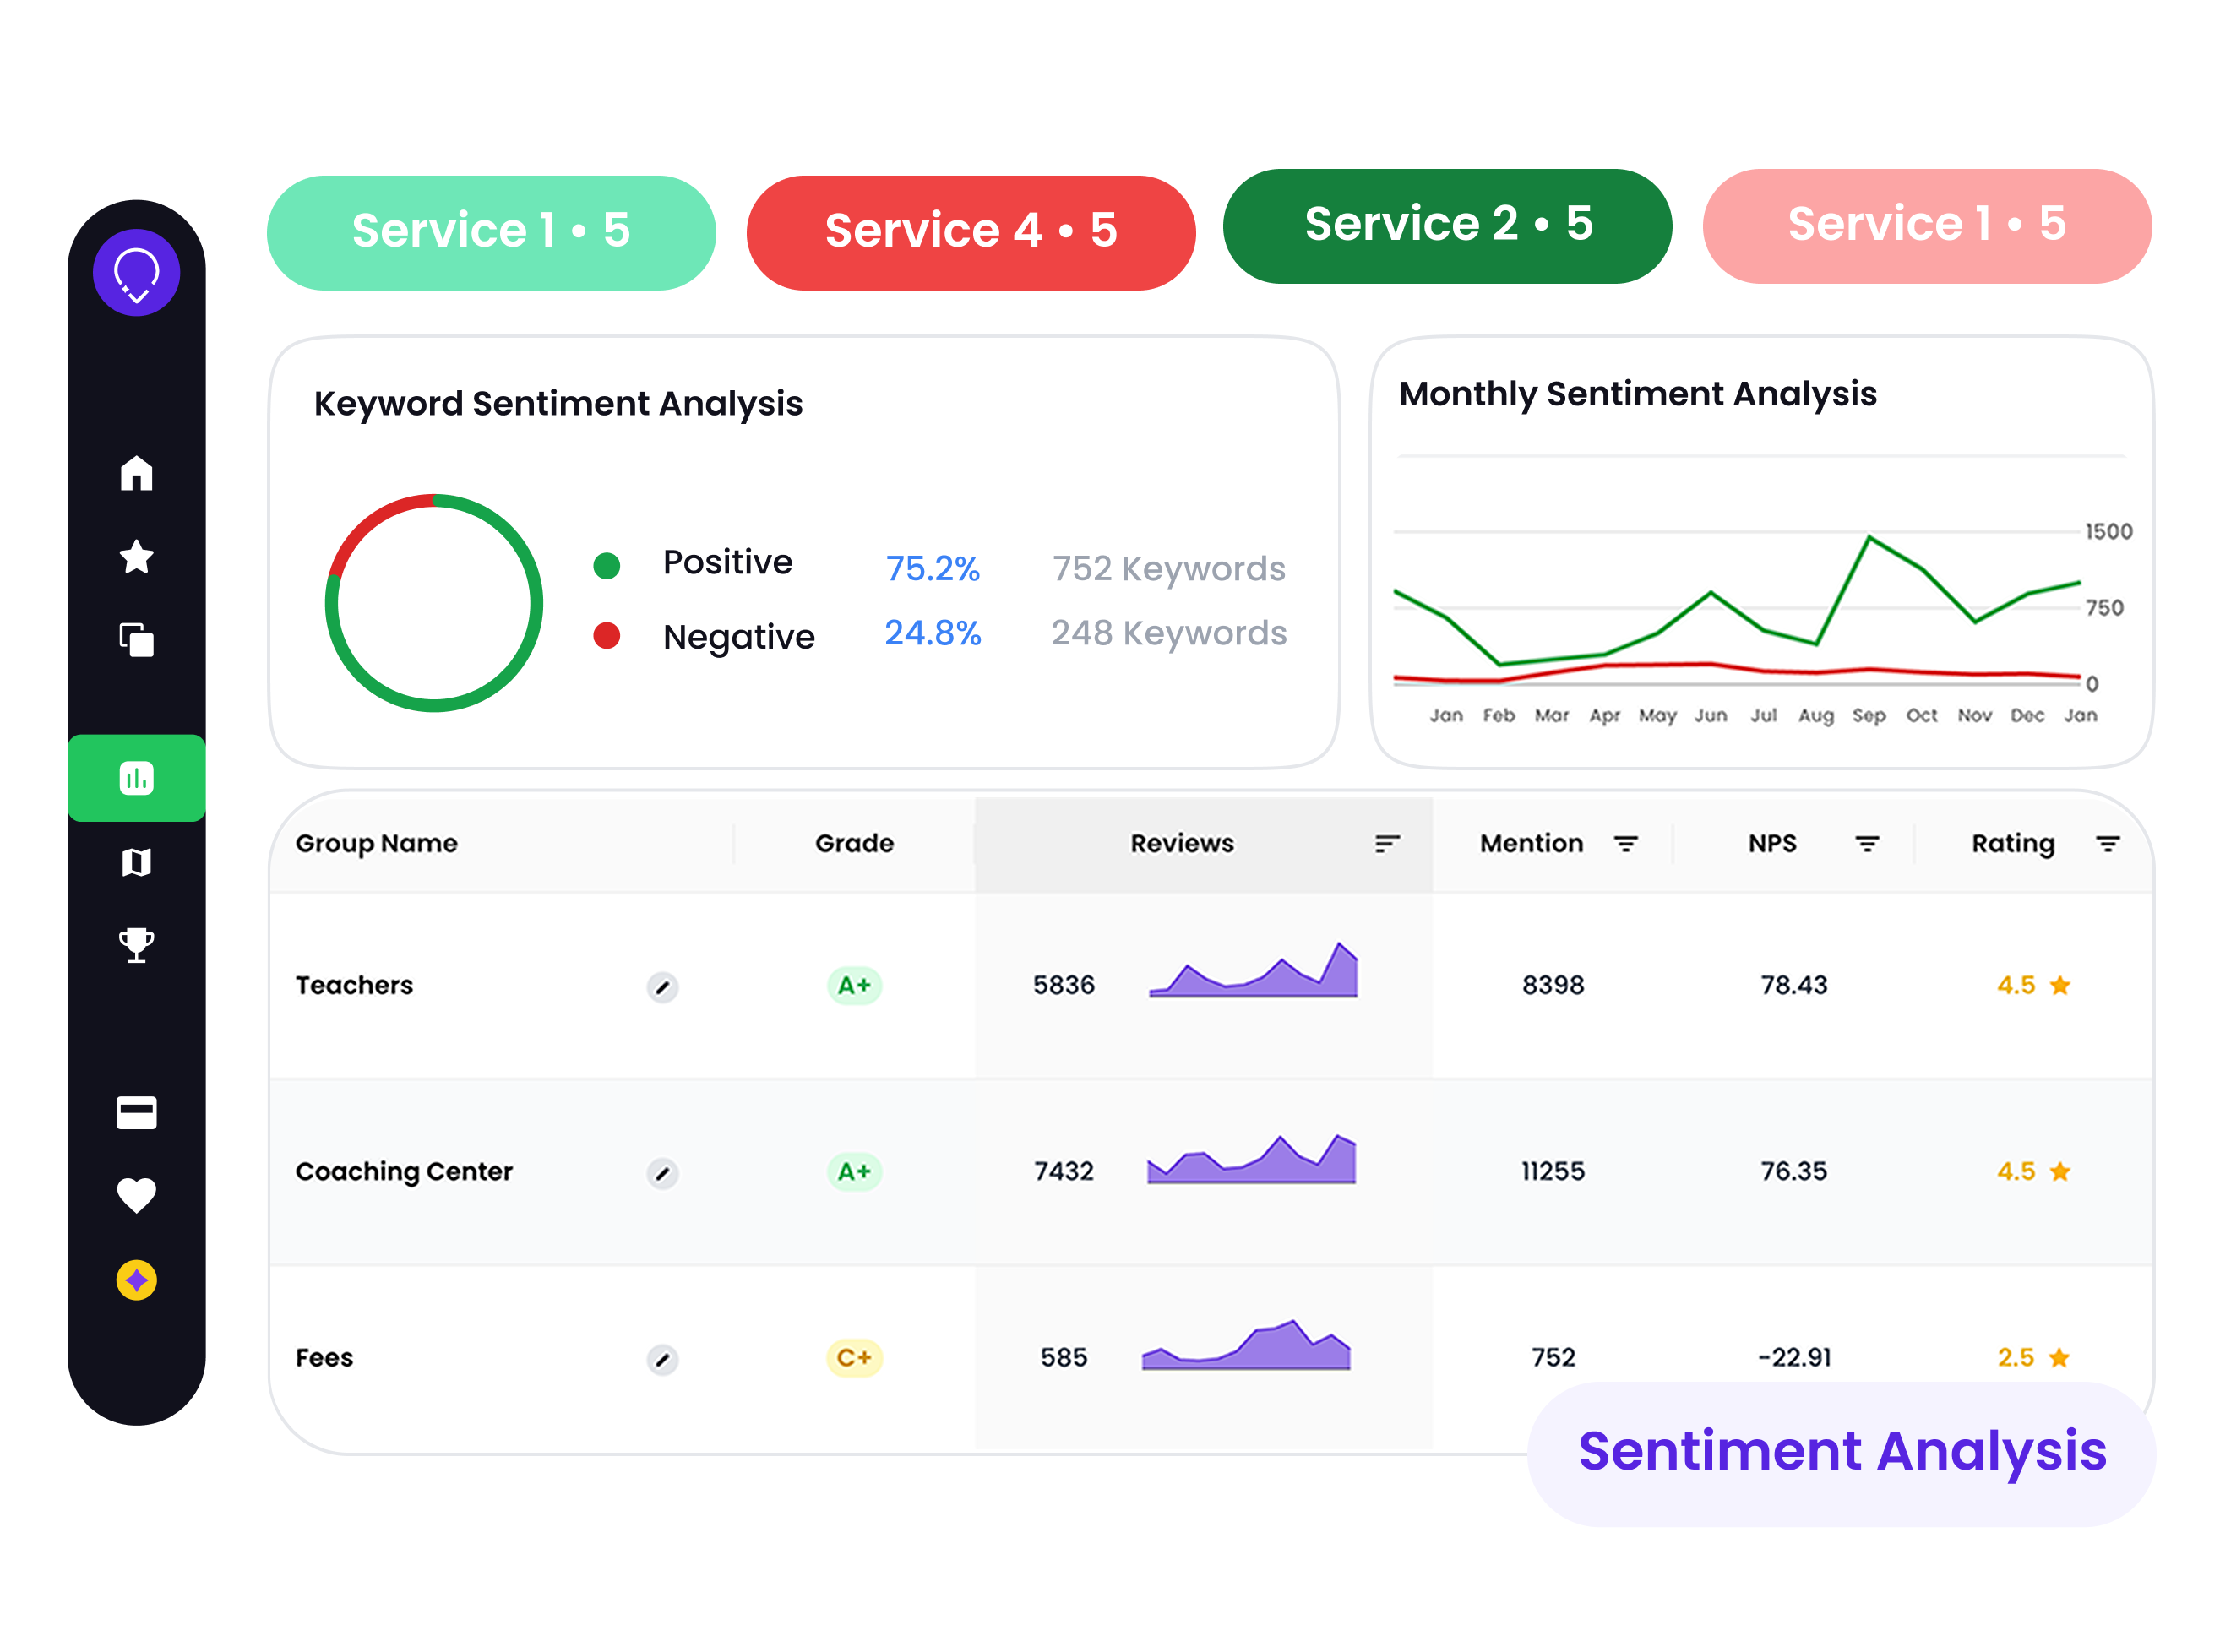Edit the Teachers group name pencil icon
Screen dimensions: 2220x1652
[662, 988]
